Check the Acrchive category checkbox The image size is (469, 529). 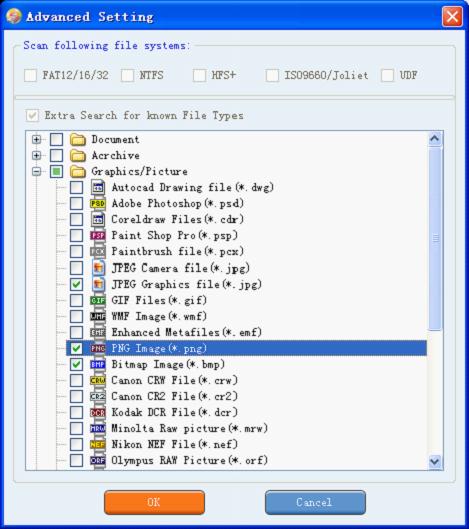[56, 156]
